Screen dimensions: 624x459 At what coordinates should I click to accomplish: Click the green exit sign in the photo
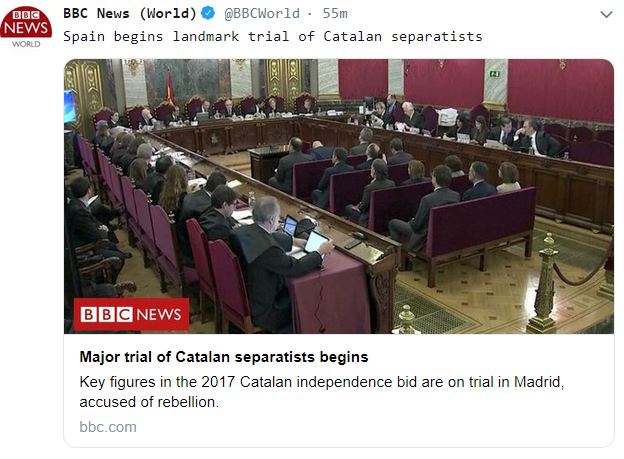493,74
